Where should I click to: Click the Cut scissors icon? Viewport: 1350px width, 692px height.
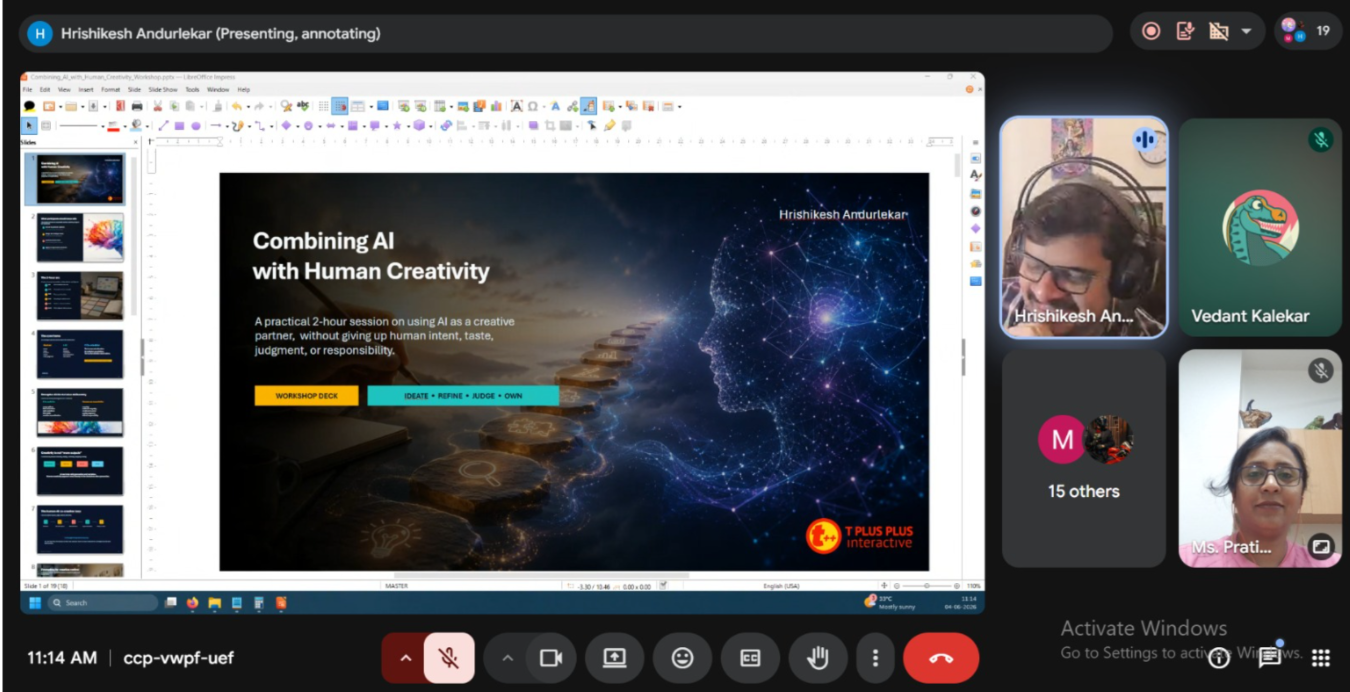[x=157, y=106]
